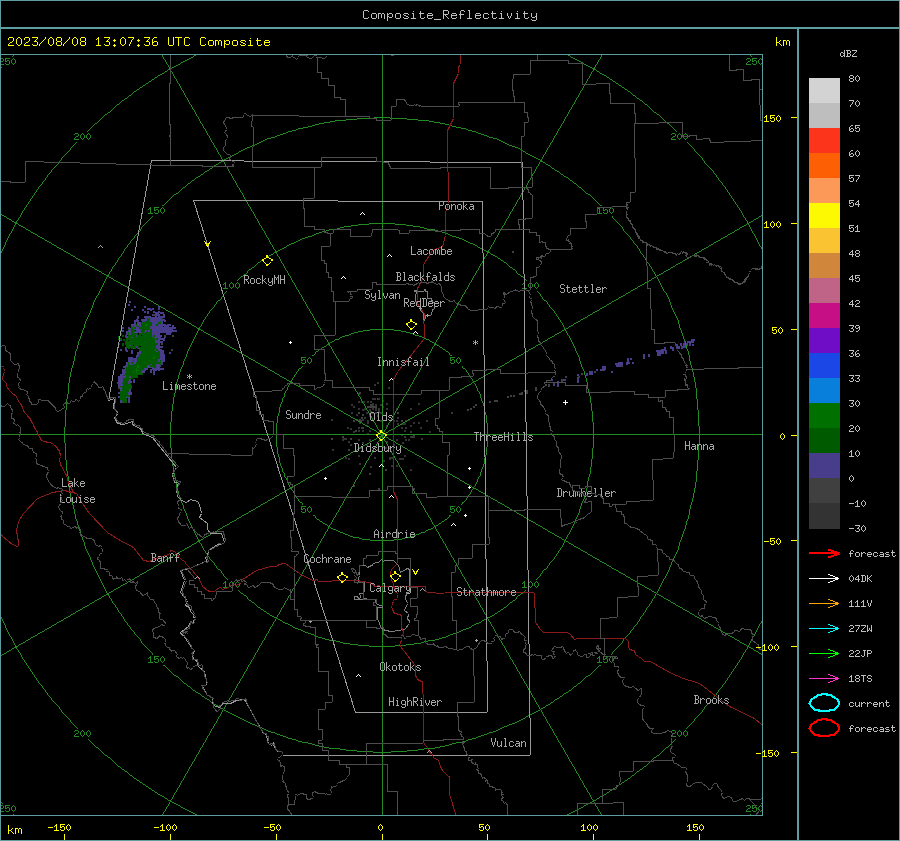Click the cyan current ellipse legend icon
The height and width of the screenshot is (841, 900).
[824, 703]
